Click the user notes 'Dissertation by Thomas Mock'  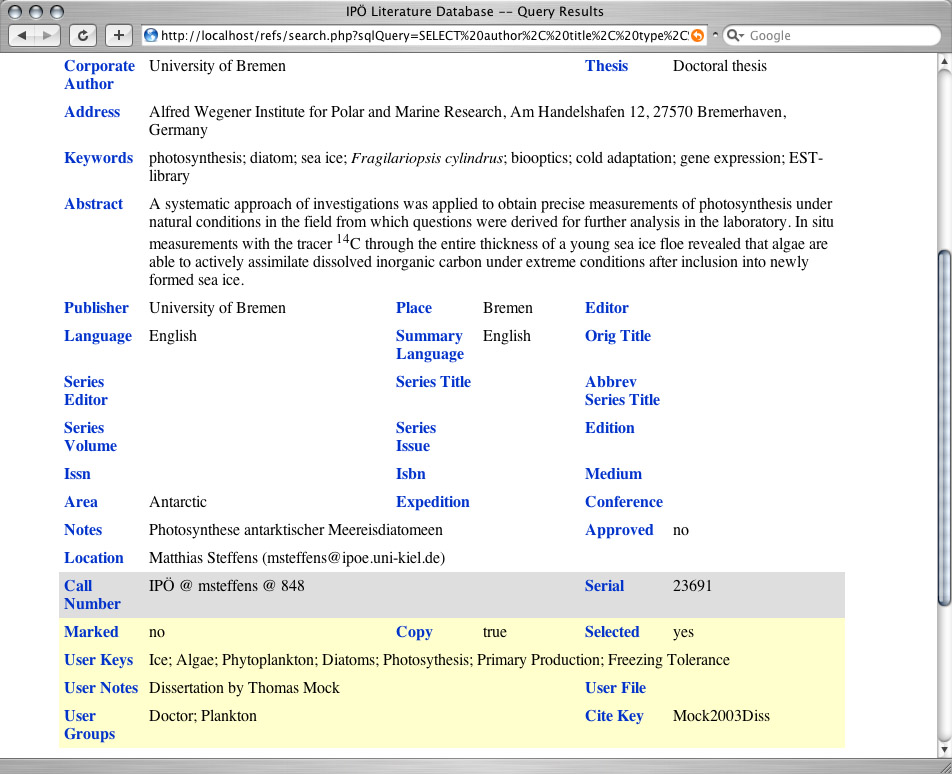tap(244, 688)
